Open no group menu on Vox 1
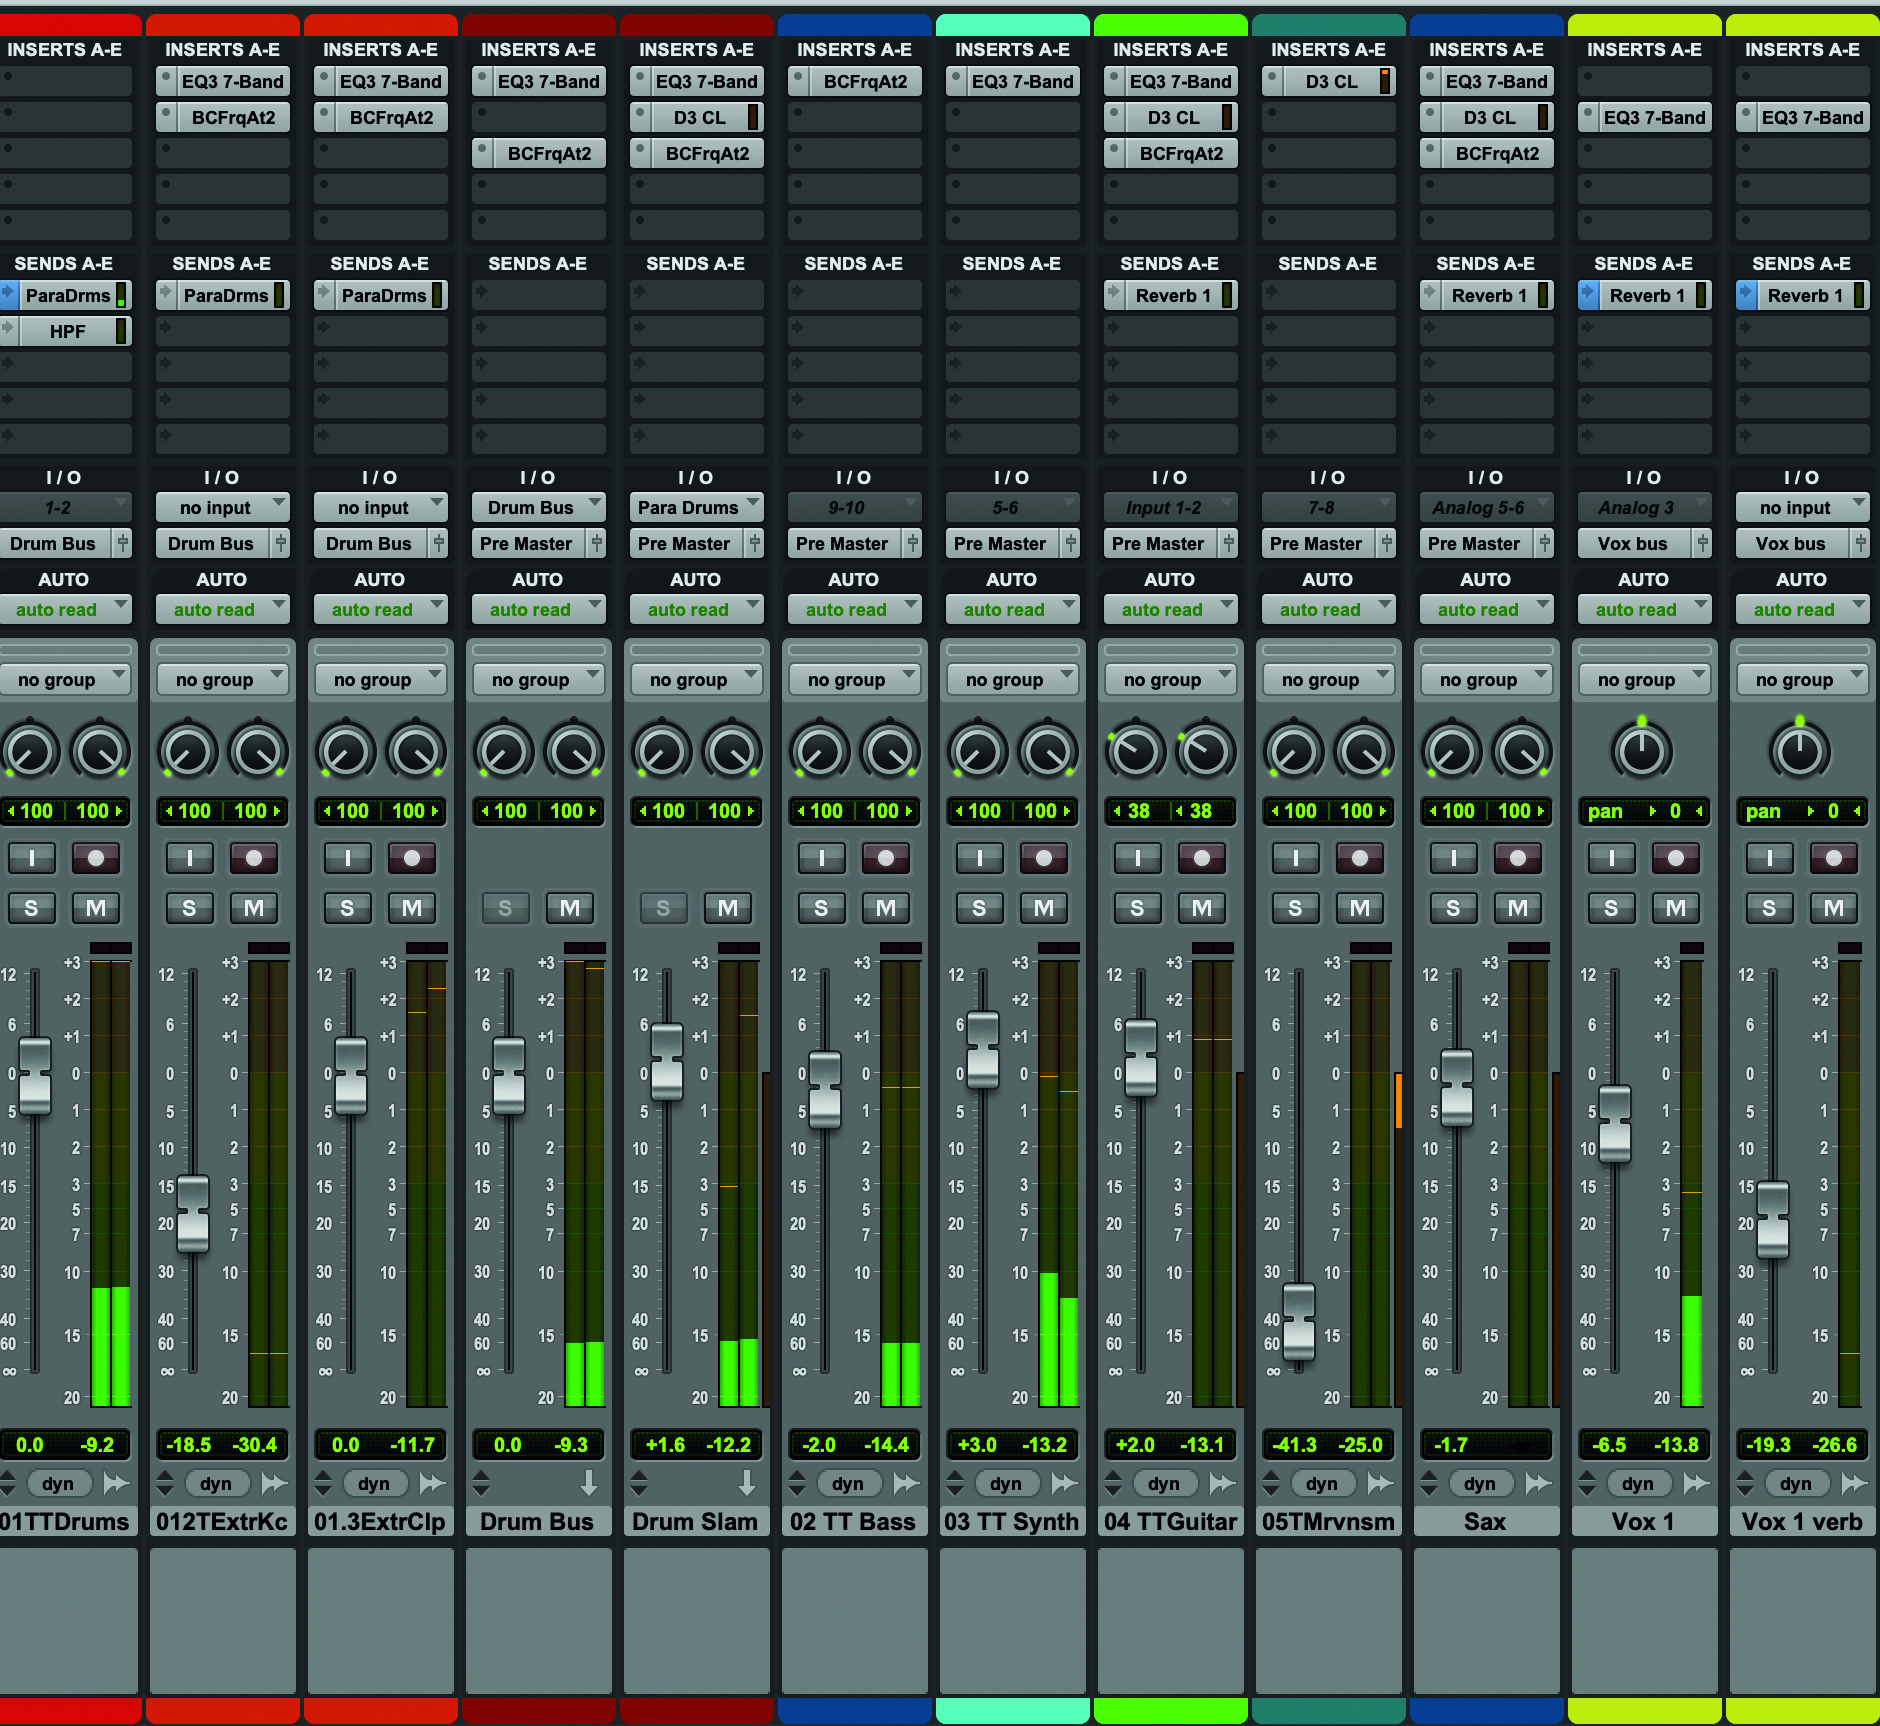Screen dimensions: 1880x1726 pos(1645,679)
